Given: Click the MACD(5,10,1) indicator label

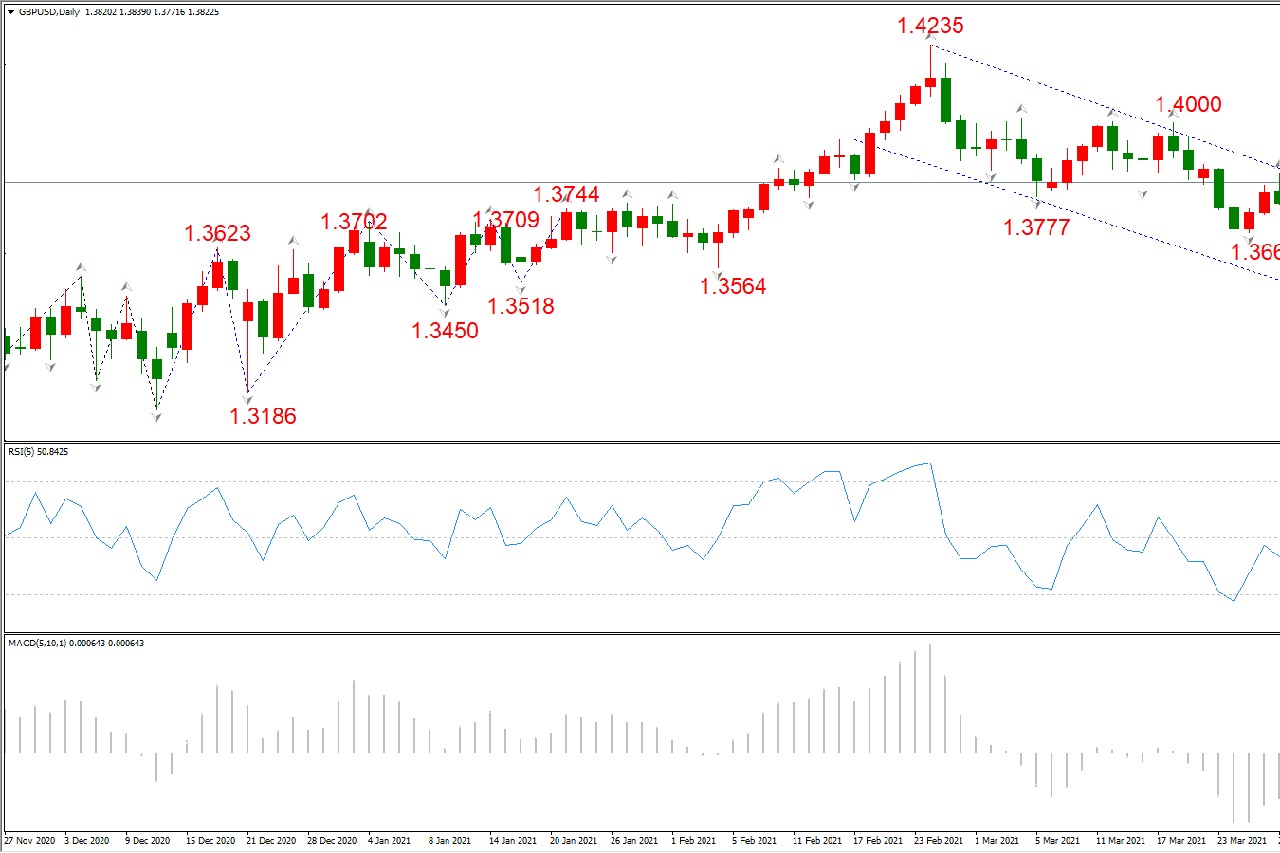Looking at the screenshot, I should coord(75,643).
